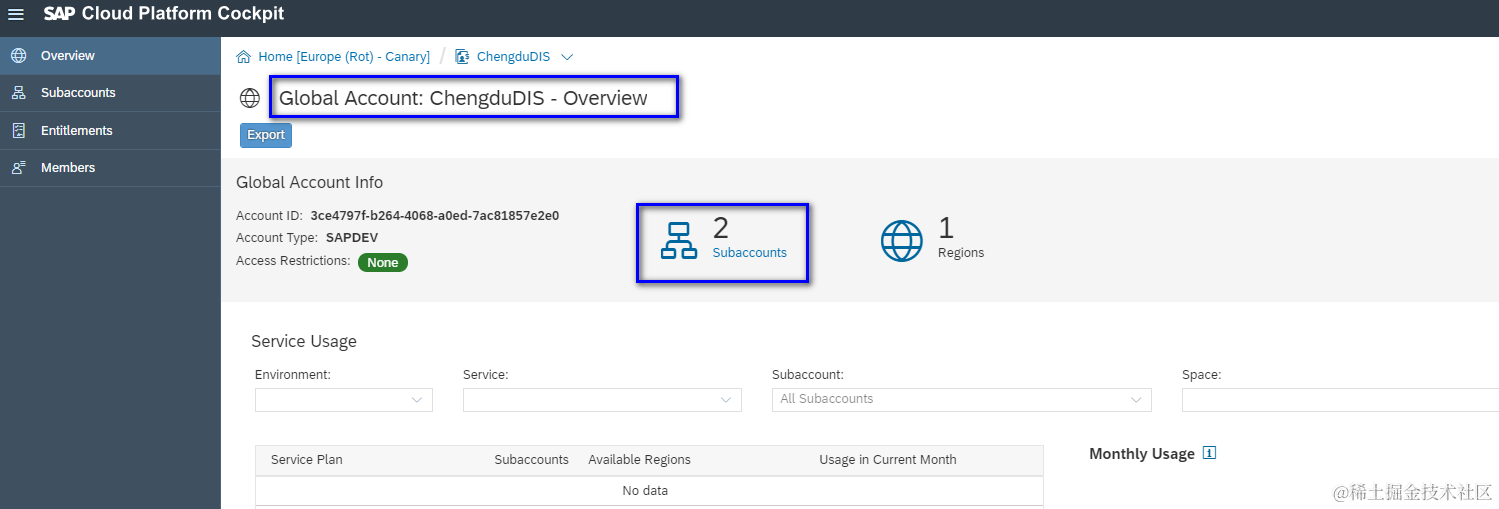1499x509 pixels.
Task: Click the SAPDEV account type value
Action: (x=352, y=238)
